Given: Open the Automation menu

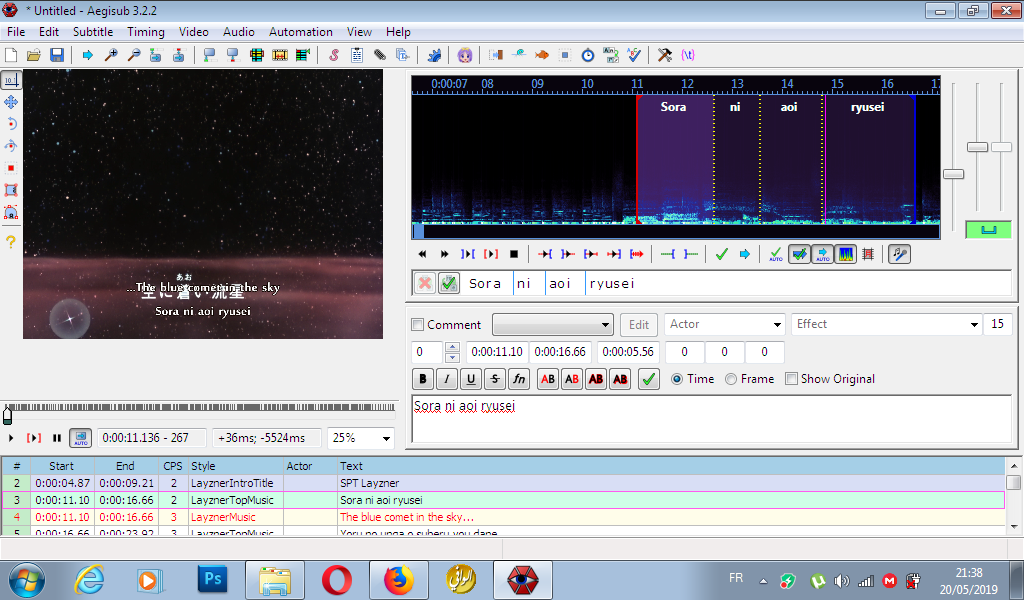Looking at the screenshot, I should click(x=300, y=32).
